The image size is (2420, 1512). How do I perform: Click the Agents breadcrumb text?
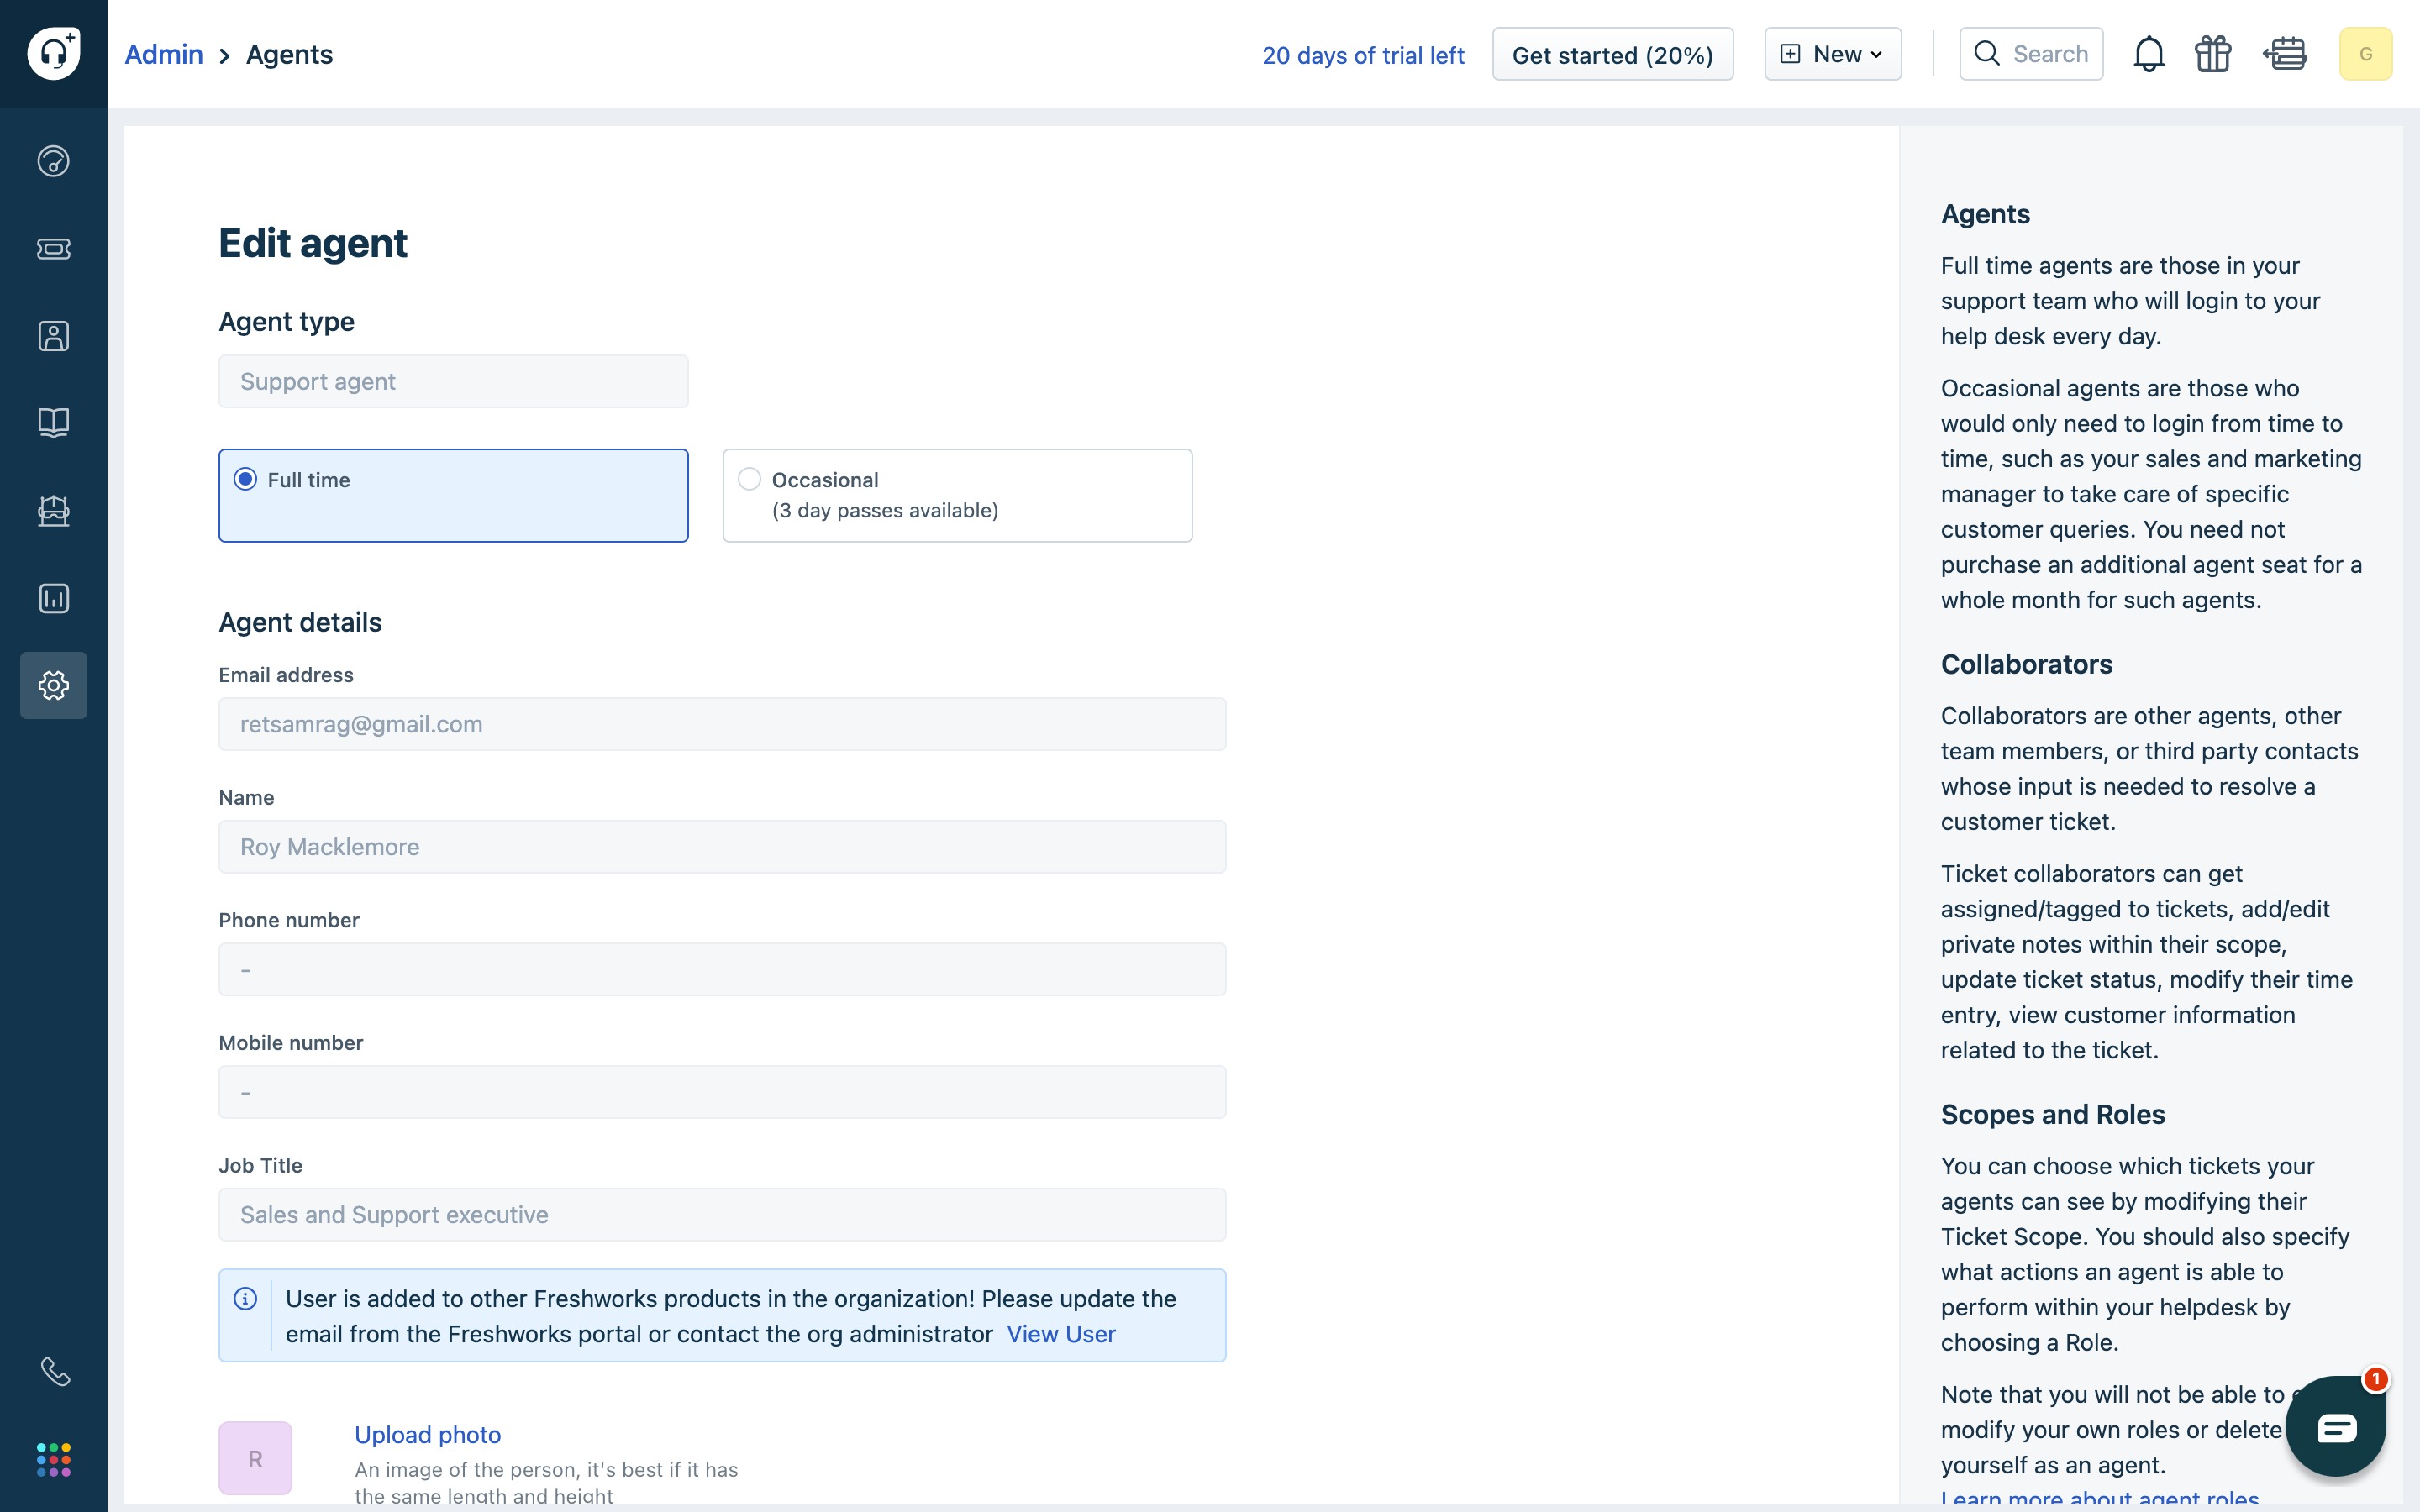point(289,54)
